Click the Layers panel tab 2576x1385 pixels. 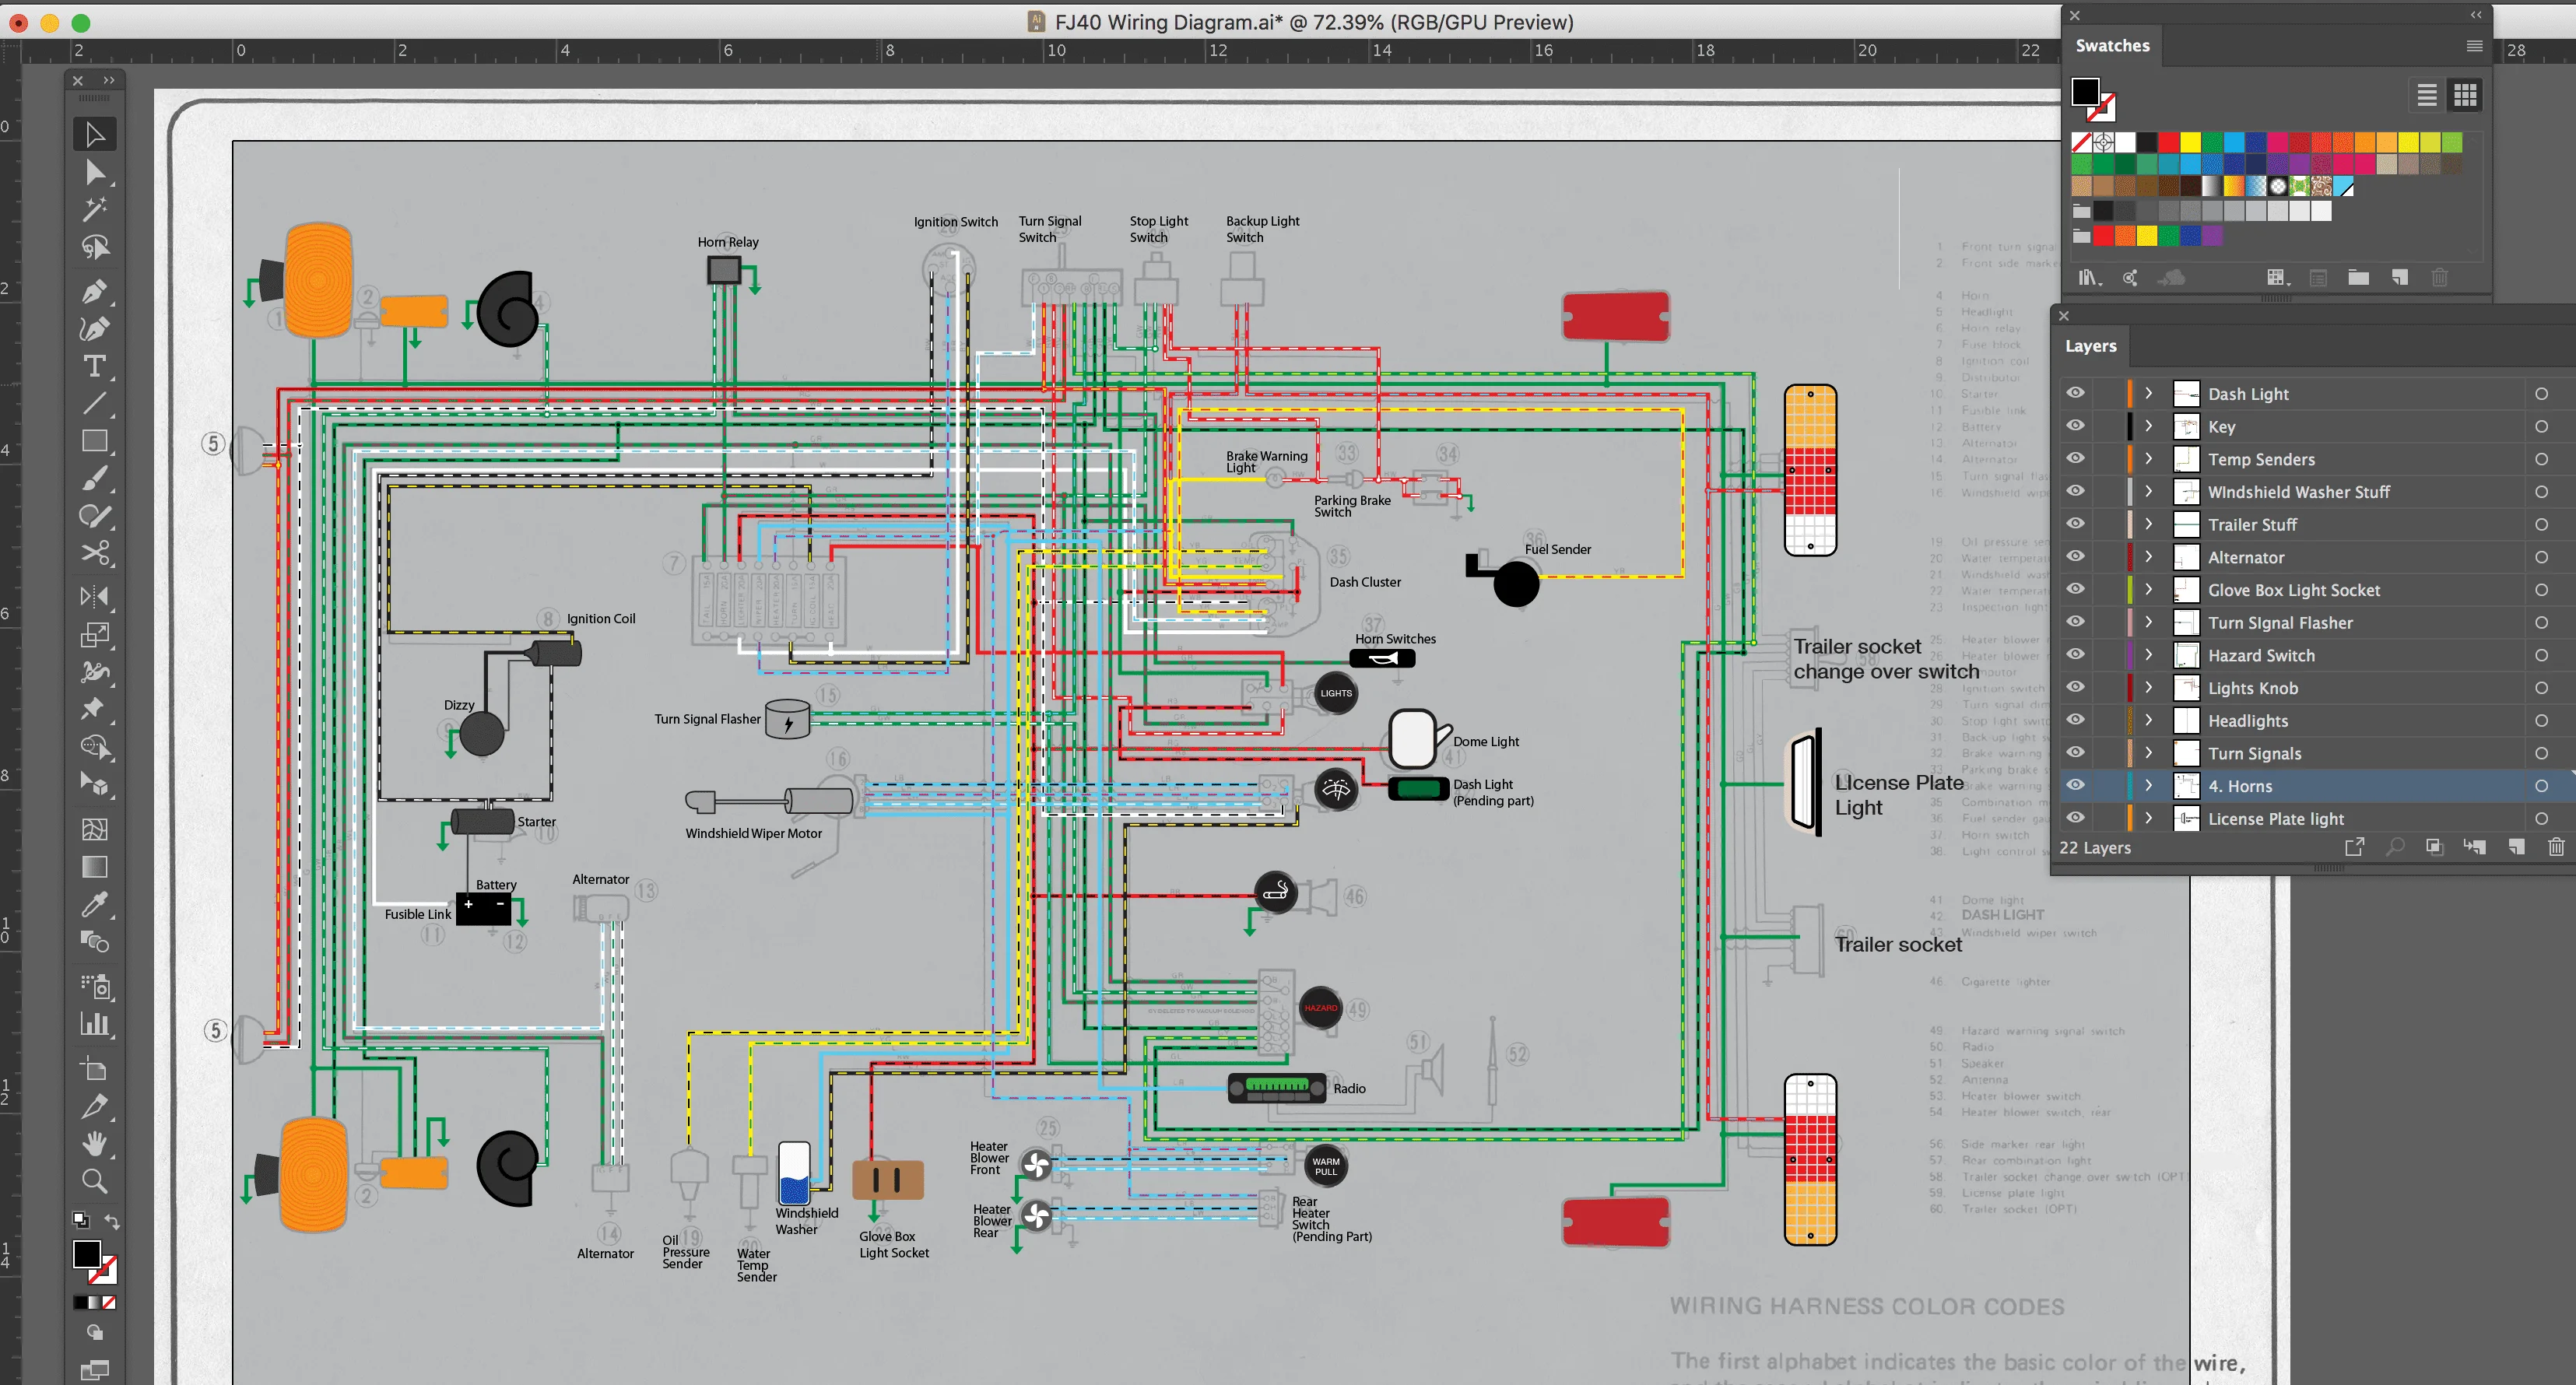pyautogui.click(x=2090, y=346)
